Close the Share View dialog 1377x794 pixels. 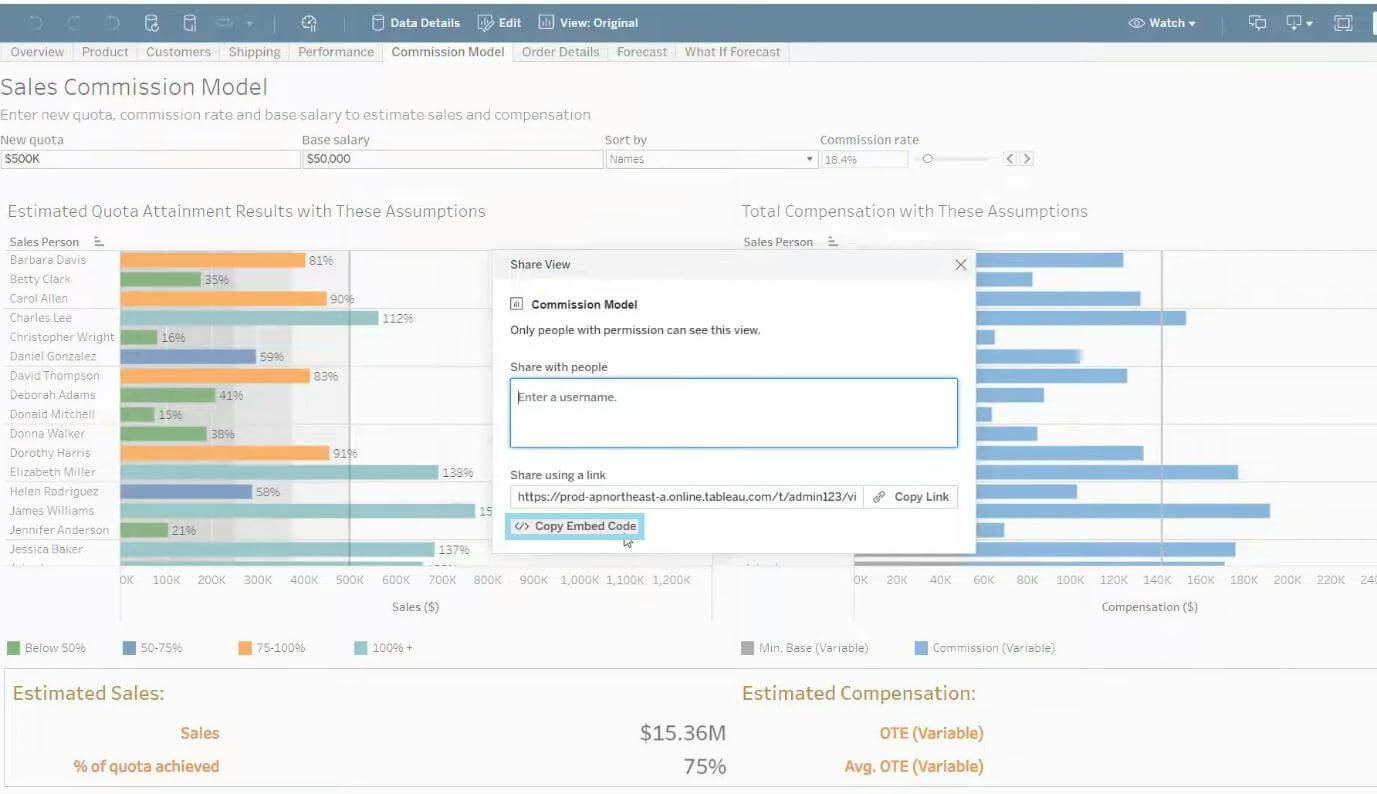coord(961,265)
